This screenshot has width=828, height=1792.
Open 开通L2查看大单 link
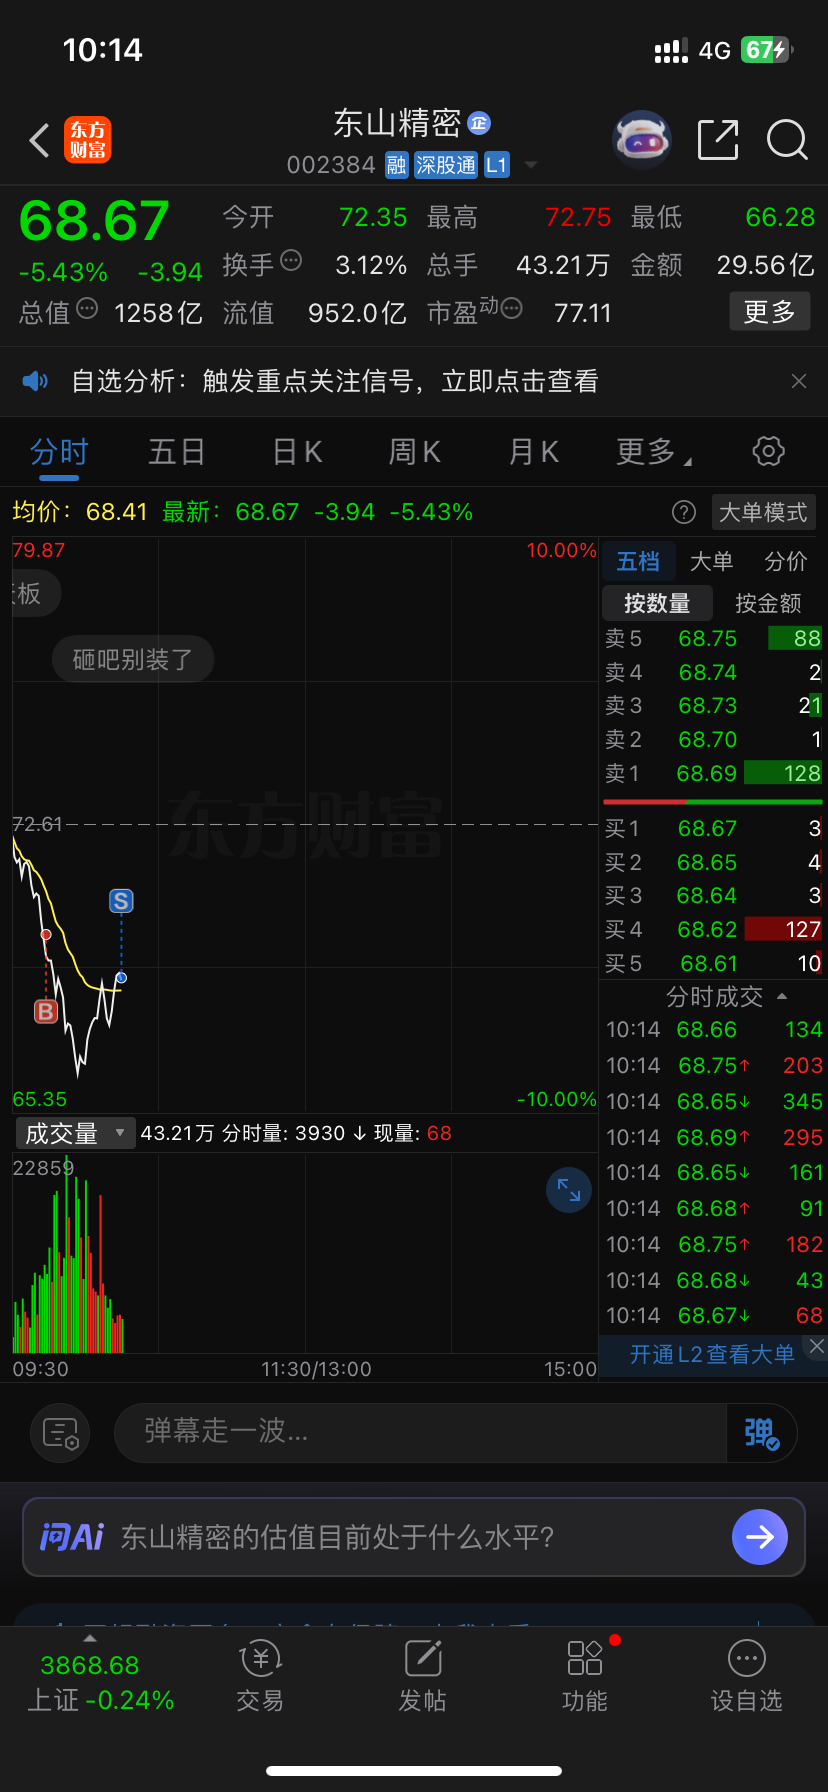712,1354
